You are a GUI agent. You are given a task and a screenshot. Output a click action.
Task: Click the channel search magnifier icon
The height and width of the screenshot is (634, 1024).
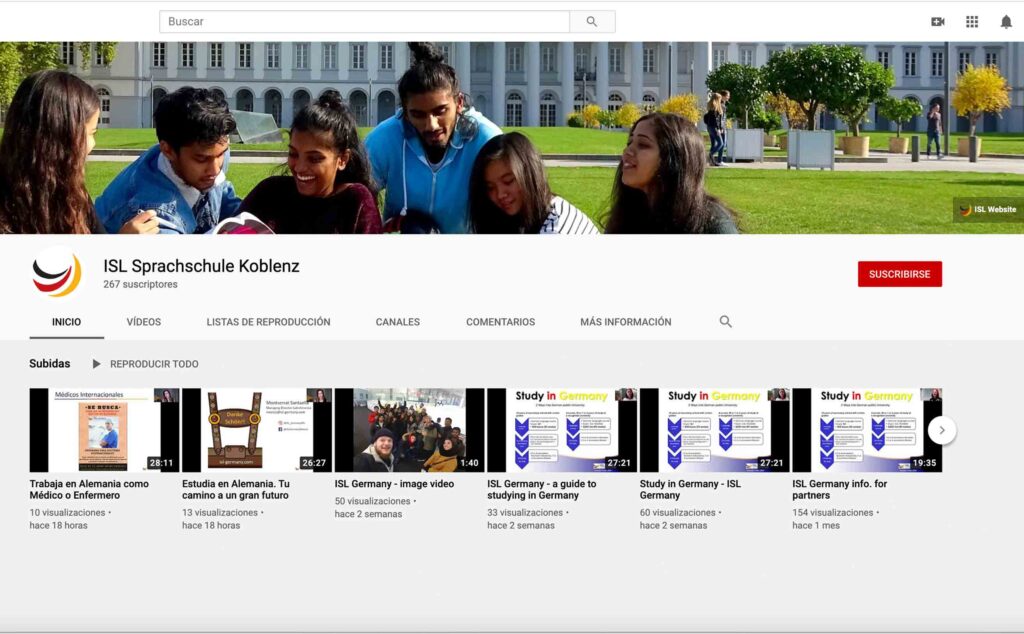point(726,321)
